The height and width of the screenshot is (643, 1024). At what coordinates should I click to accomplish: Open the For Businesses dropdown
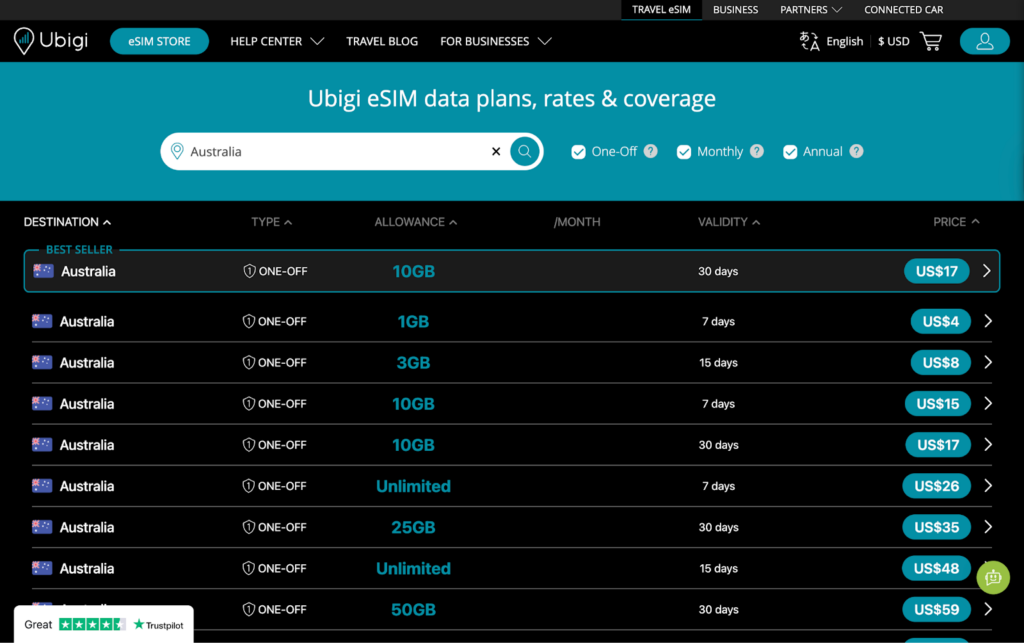tap(495, 41)
